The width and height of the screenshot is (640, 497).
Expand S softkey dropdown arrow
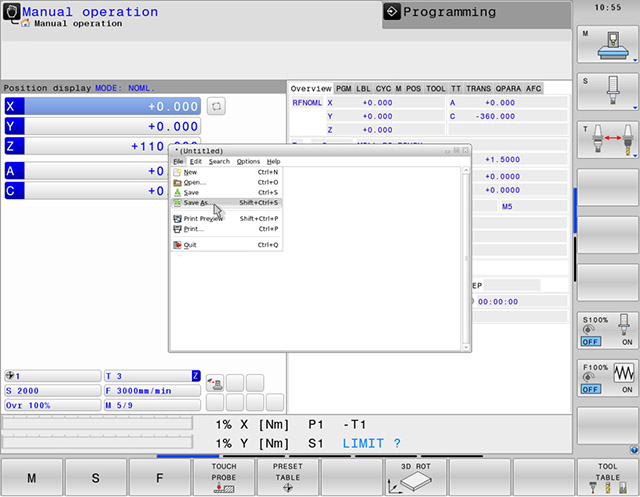point(635,108)
